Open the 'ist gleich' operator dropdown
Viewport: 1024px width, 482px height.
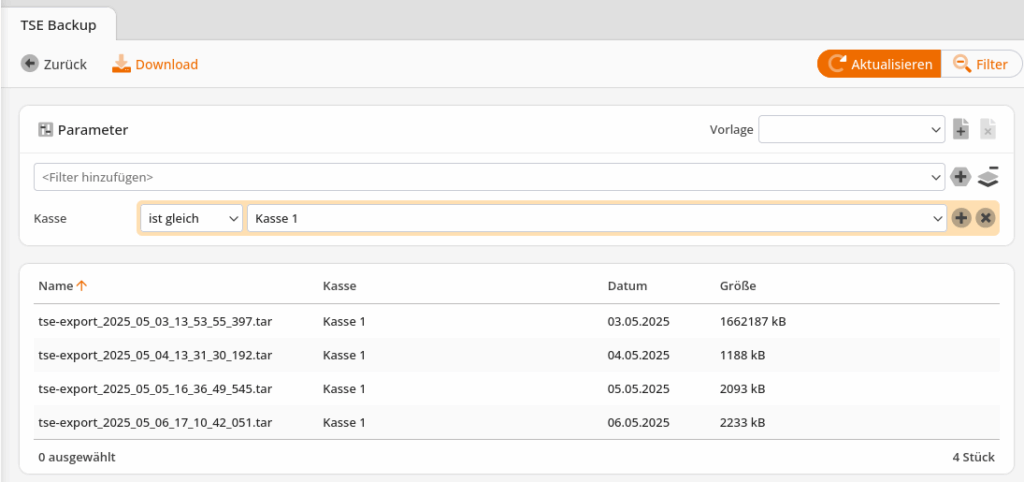click(191, 218)
